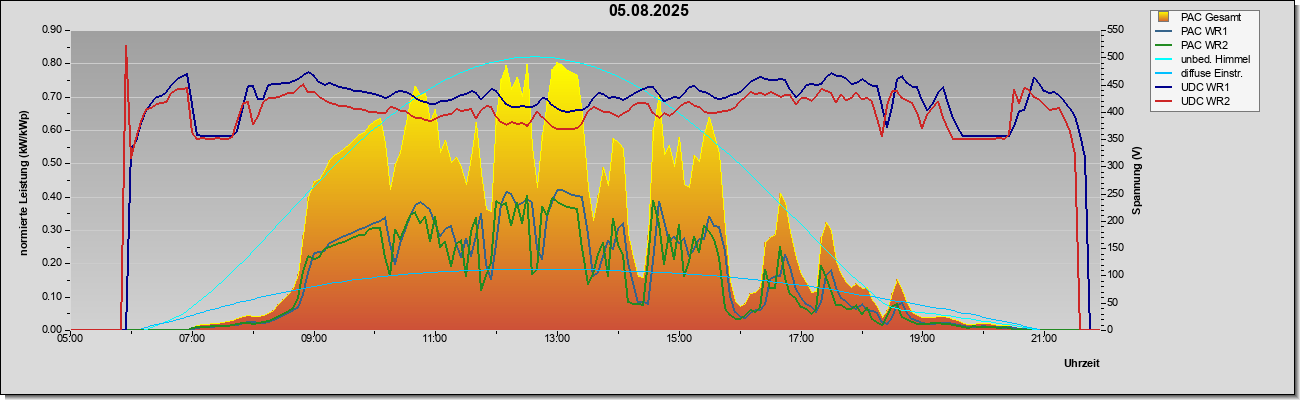The width and height of the screenshot is (1300, 400).
Task: Click the 17:00 tick on time axis
Action: (800, 338)
